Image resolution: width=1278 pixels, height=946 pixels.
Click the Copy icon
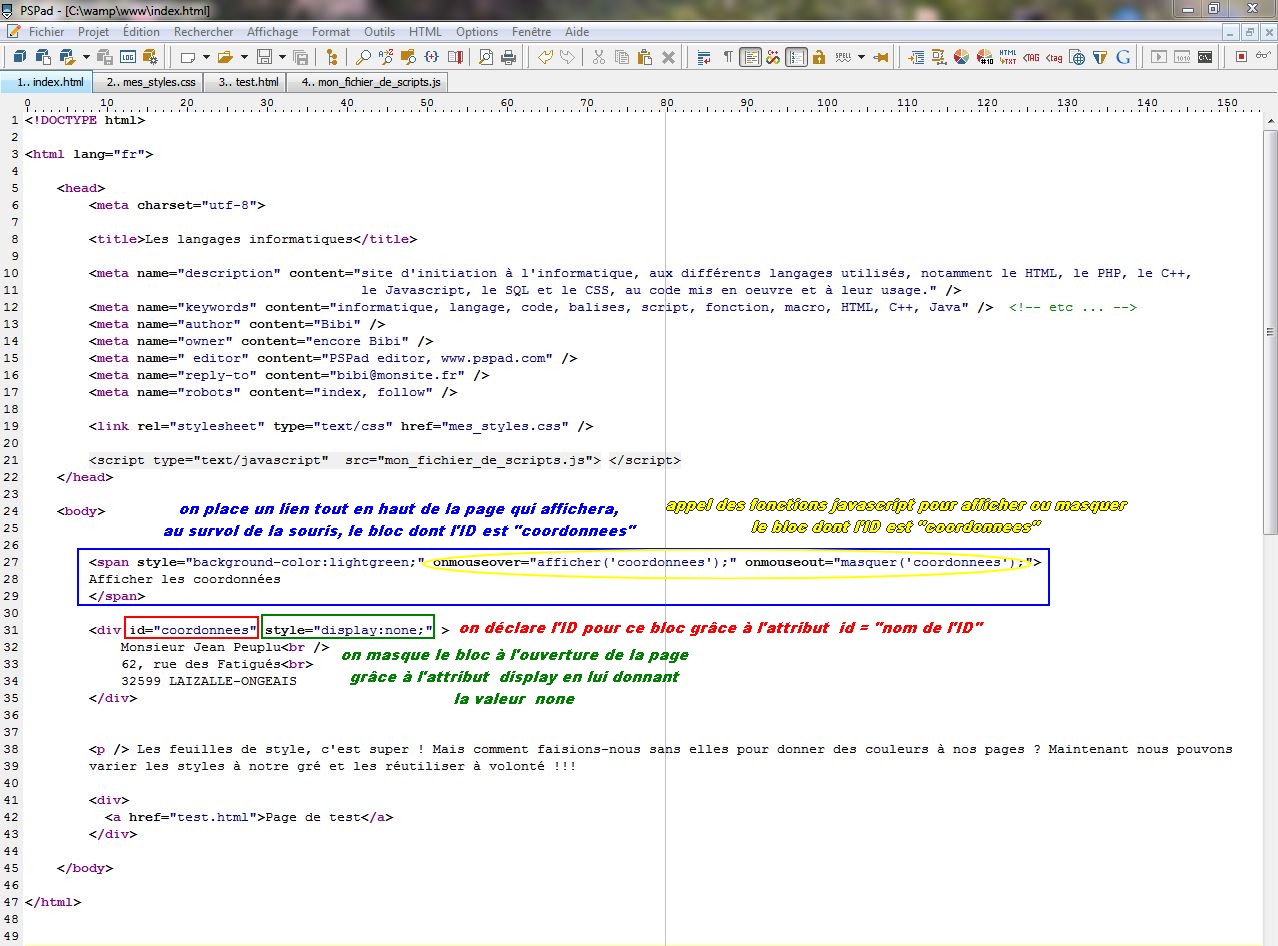pos(622,57)
